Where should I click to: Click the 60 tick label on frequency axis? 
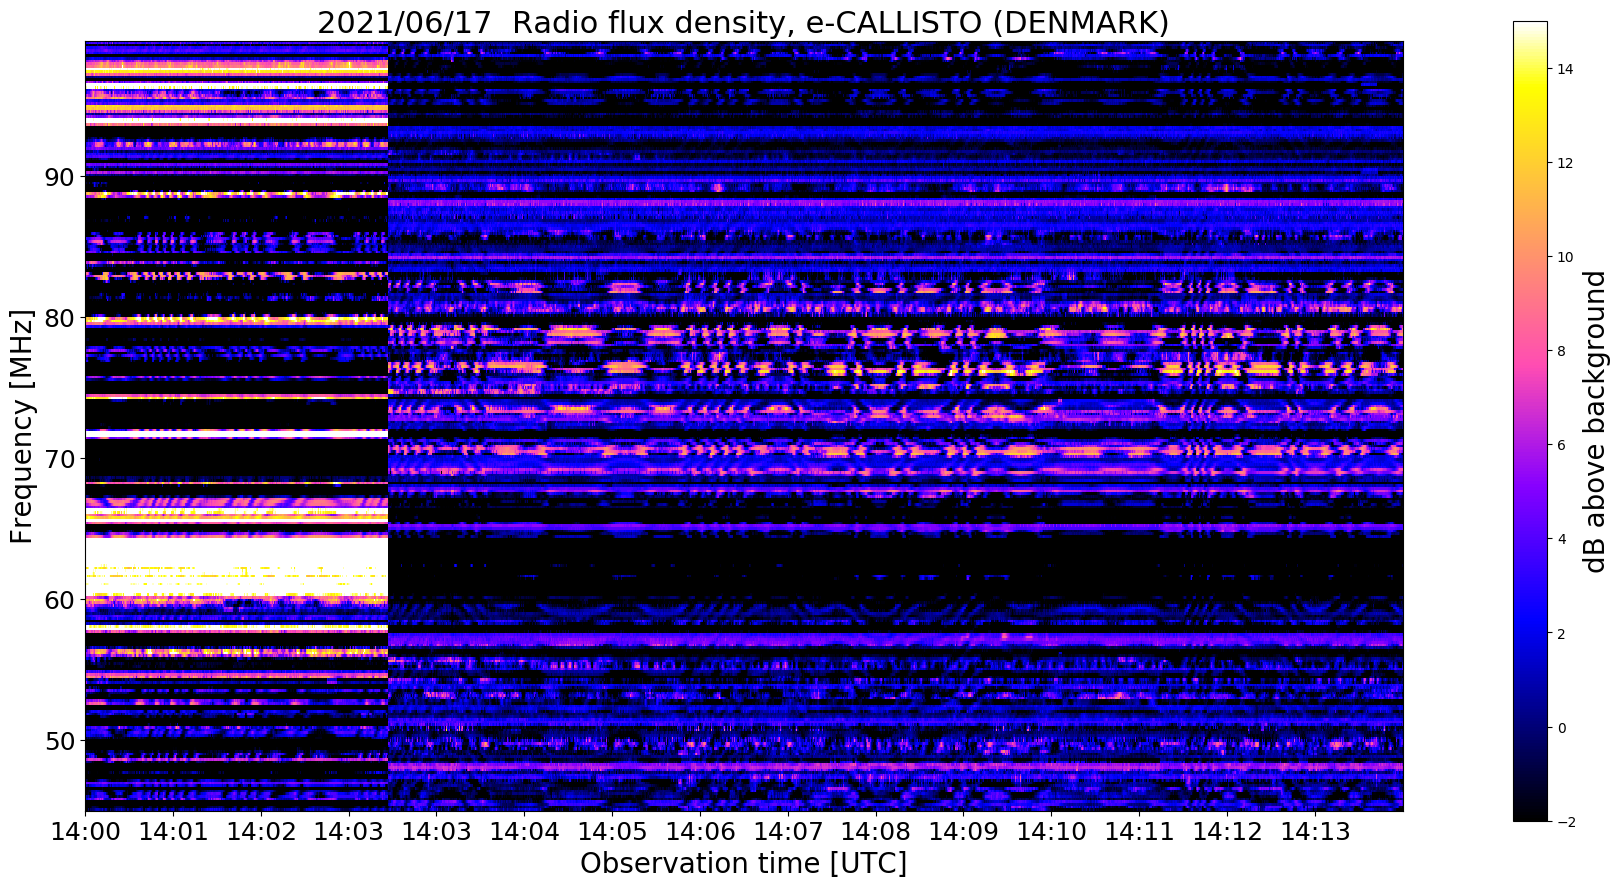tap(61, 600)
